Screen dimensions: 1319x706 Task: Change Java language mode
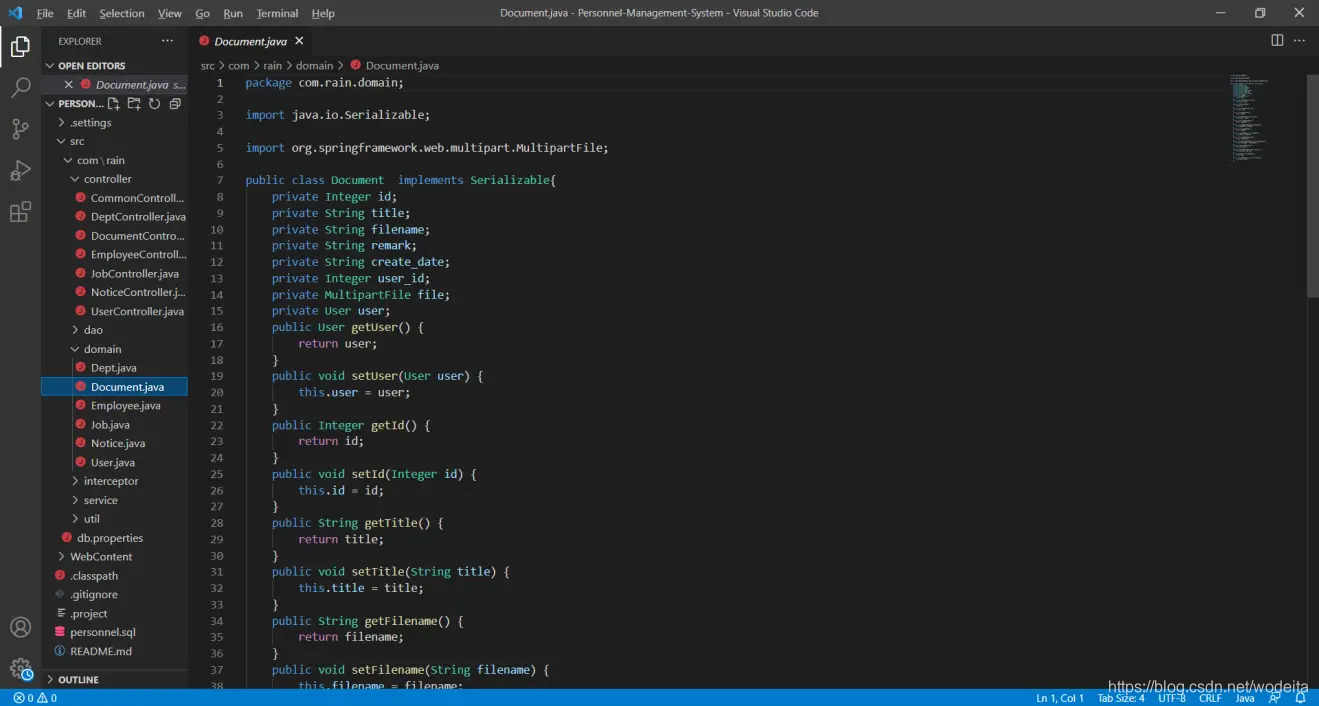pos(1245,698)
